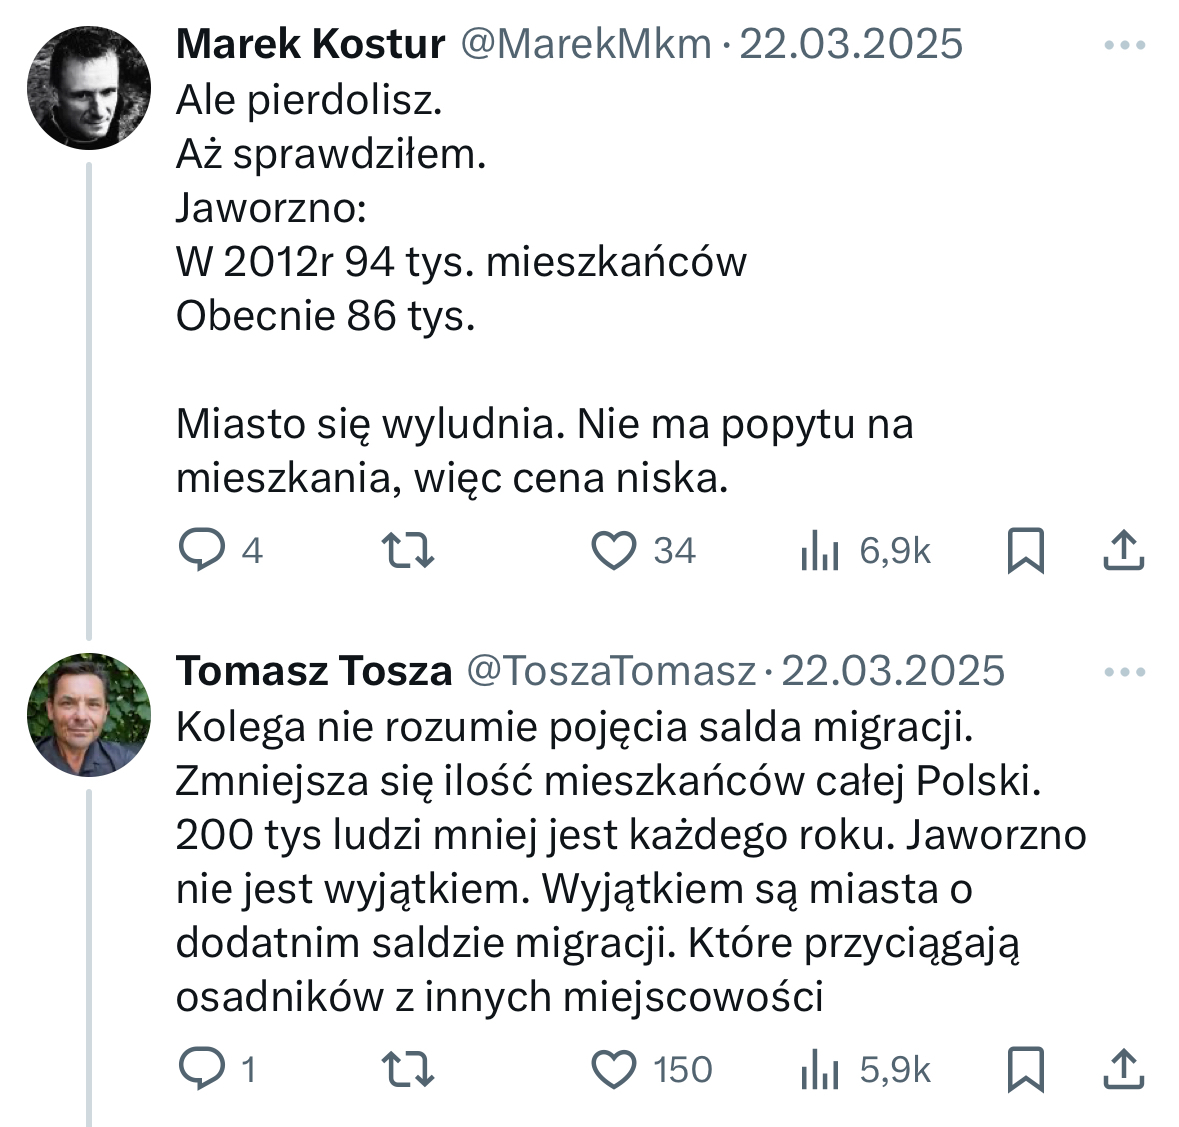This screenshot has width=1179, height=1127.
Task: View analytics of Marek Kostur's tweet
Action: click(820, 551)
